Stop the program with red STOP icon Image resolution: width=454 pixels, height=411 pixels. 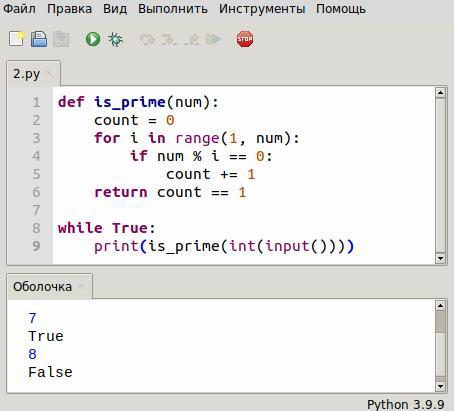click(245, 39)
